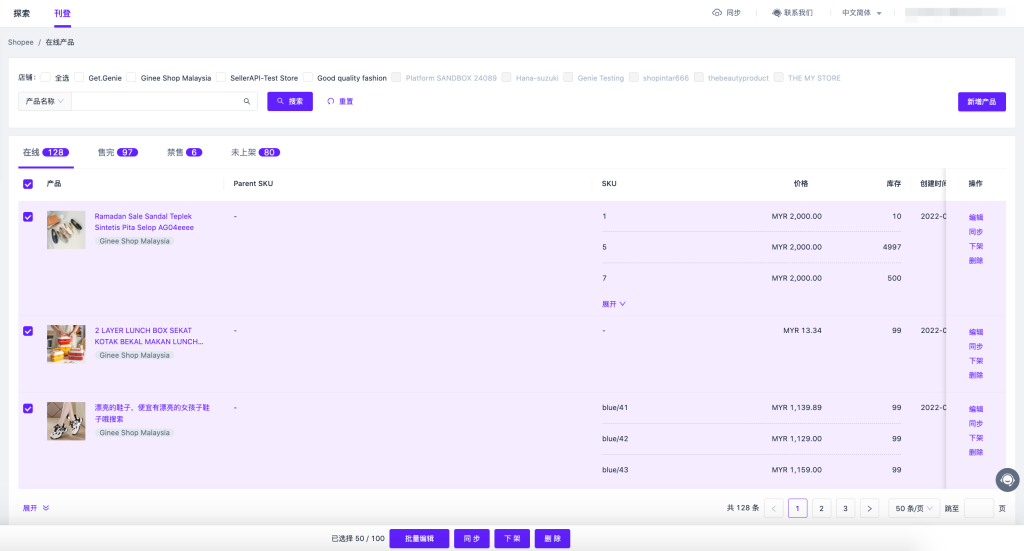
Task: Toggle the select-all checkbox in table header
Action: (x=28, y=184)
